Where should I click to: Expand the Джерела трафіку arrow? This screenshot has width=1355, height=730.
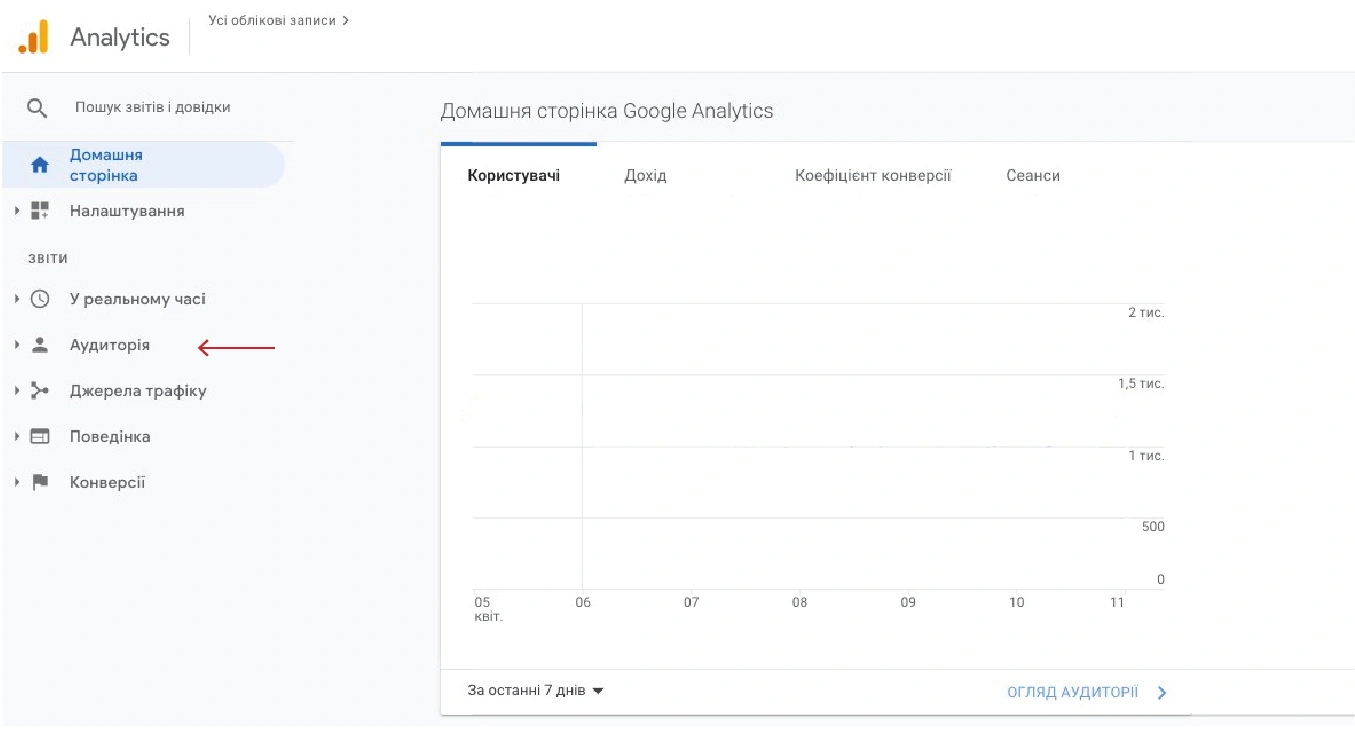point(17,391)
